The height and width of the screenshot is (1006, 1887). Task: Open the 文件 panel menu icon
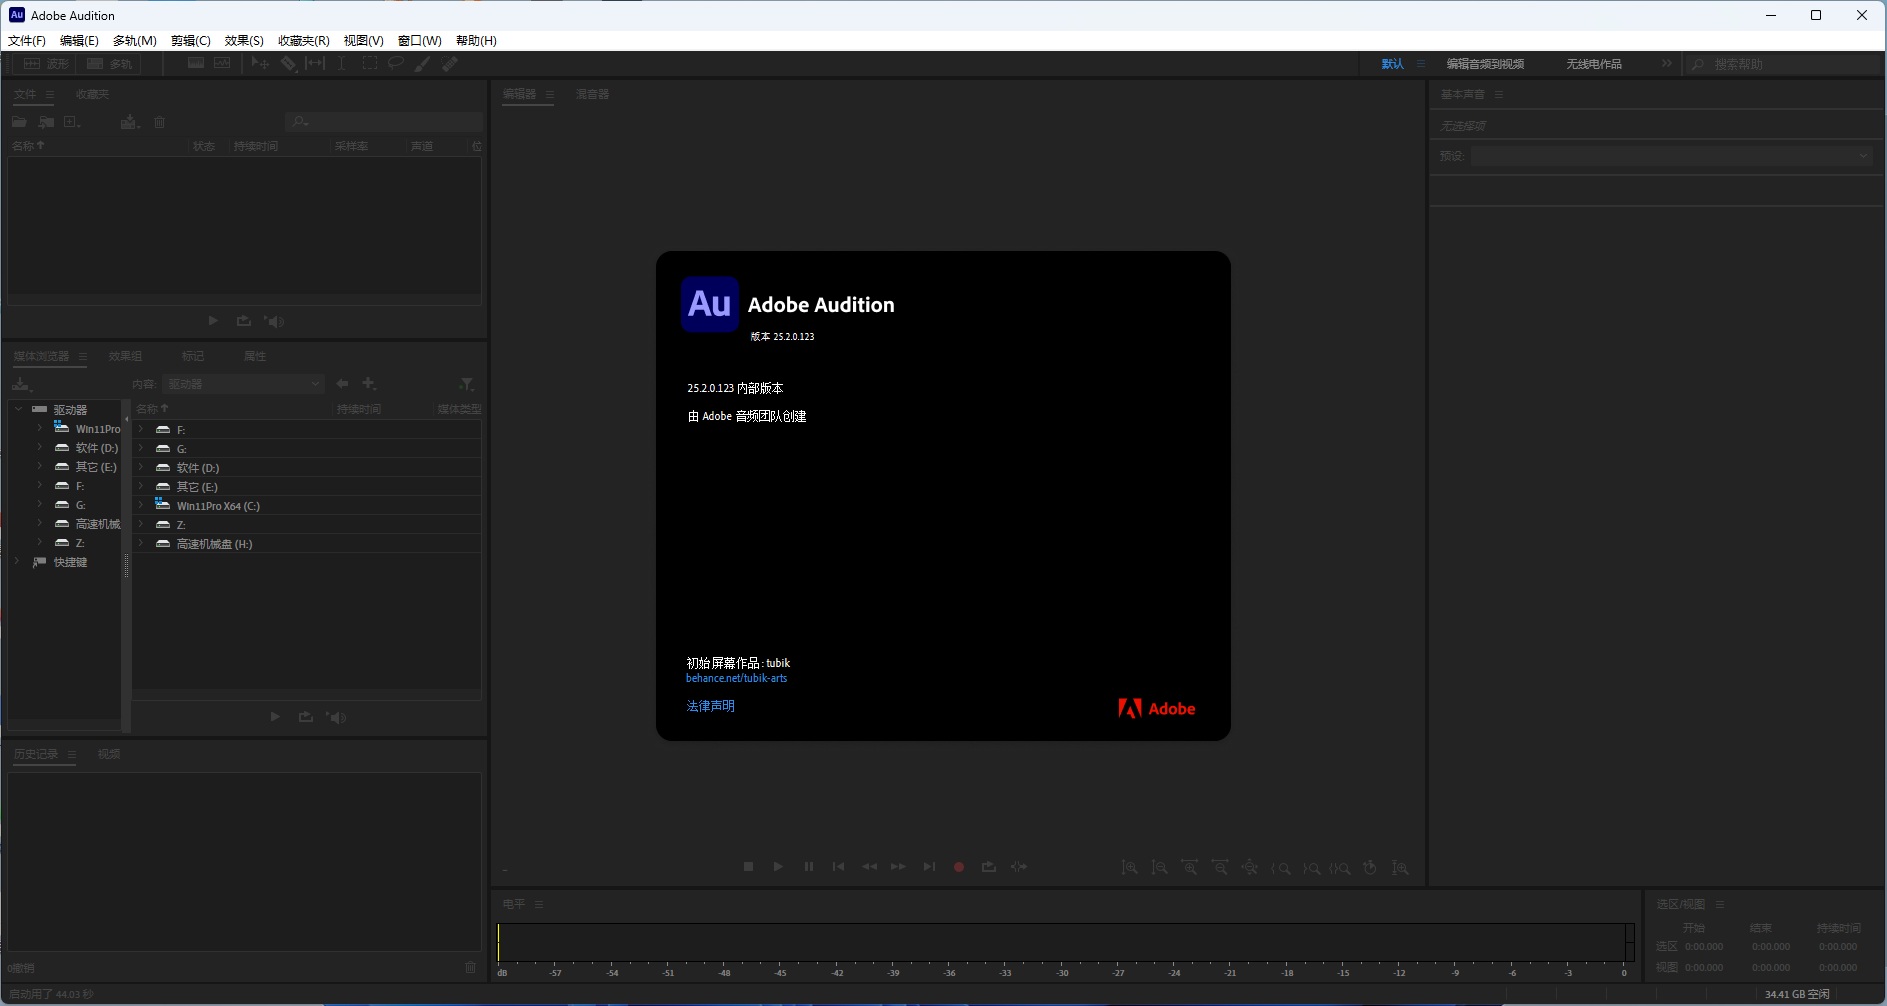pyautogui.click(x=49, y=94)
